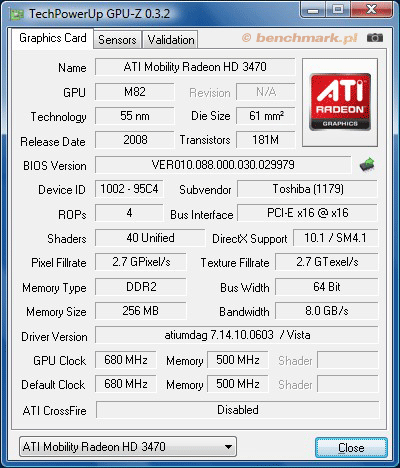Click the GPU-Z title bar app icon
Image resolution: width=400 pixels, height=468 pixels.
pyautogui.click(x=17, y=14)
